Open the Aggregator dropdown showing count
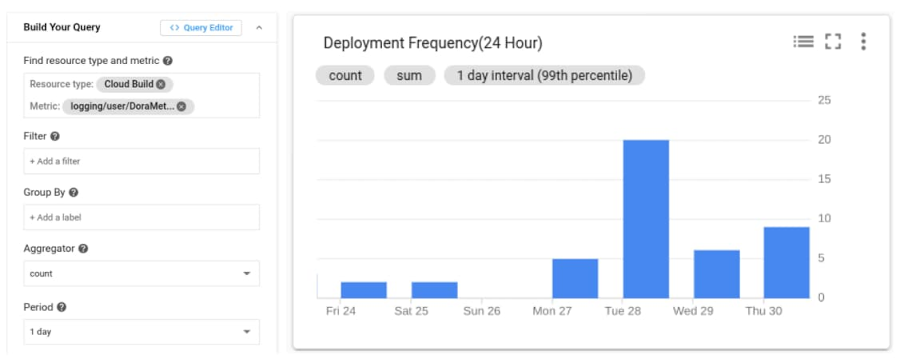The height and width of the screenshot is (363, 900). 141,273
